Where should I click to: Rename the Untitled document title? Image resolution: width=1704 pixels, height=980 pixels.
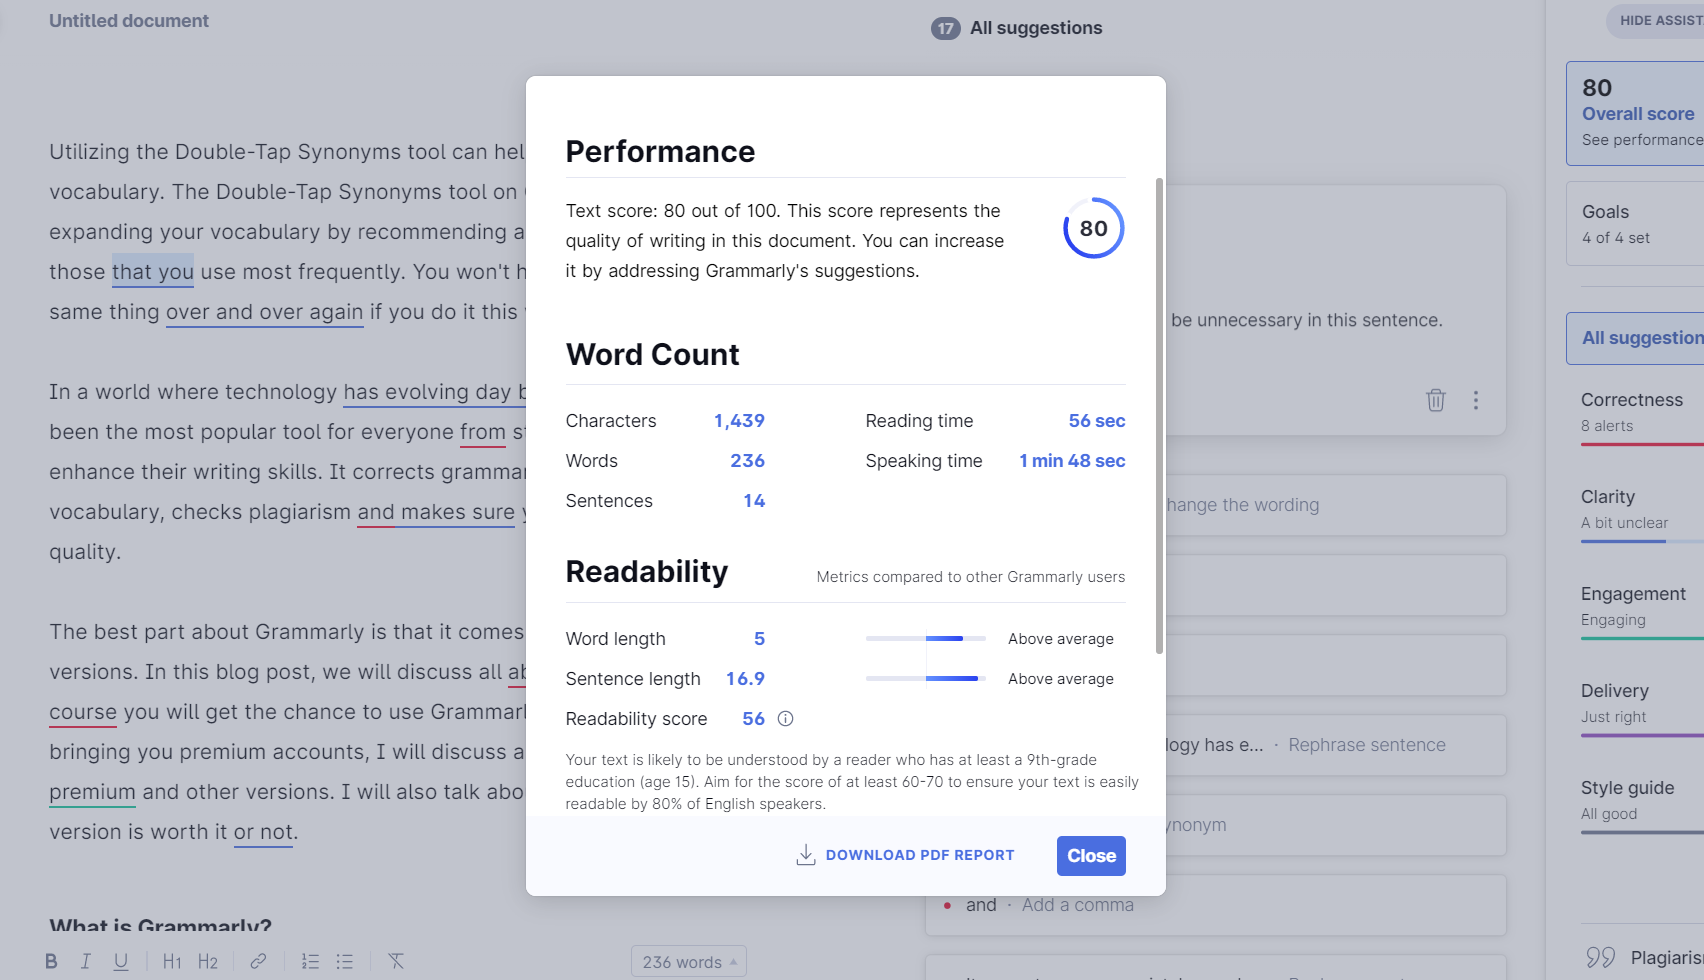pyautogui.click(x=128, y=20)
